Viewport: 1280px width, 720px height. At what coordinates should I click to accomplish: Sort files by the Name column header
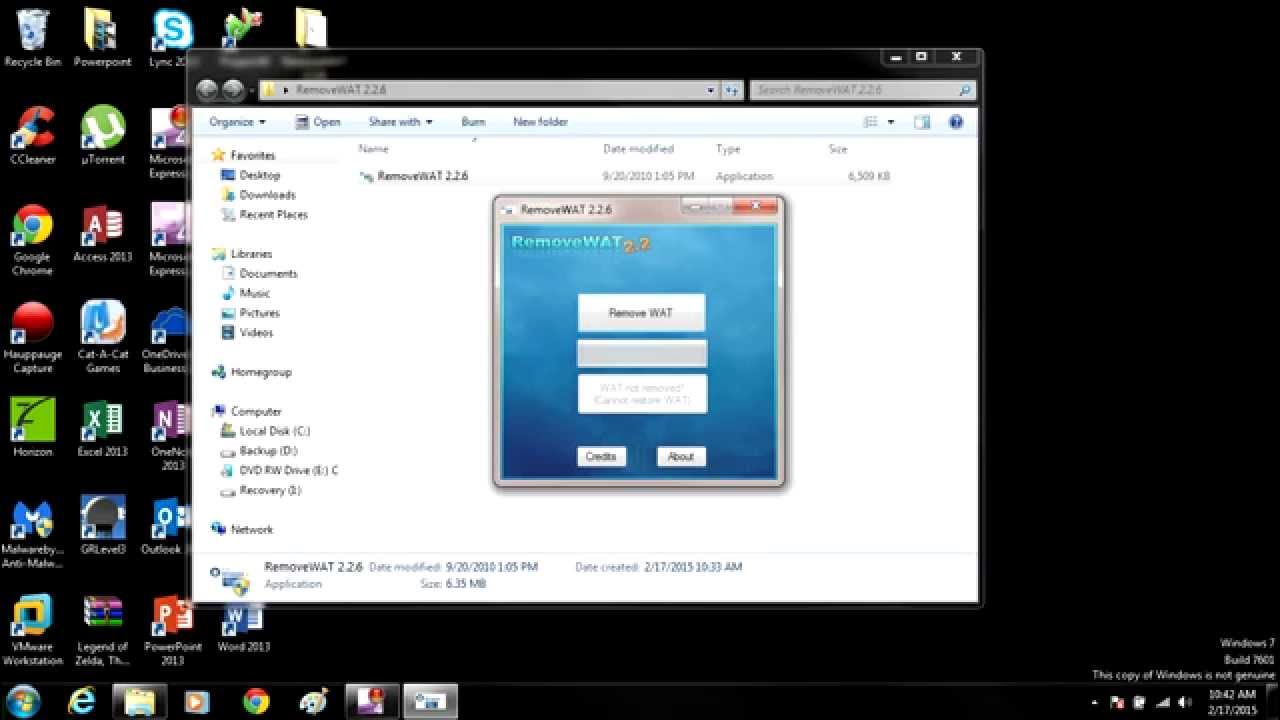tap(373, 149)
